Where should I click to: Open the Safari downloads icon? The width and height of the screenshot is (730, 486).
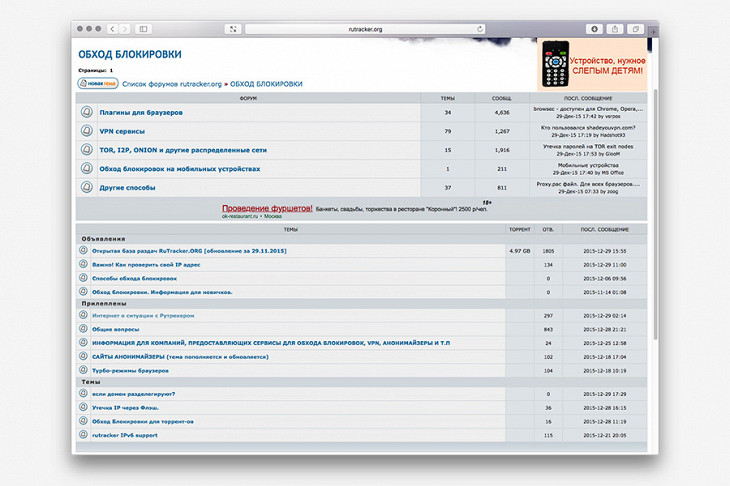point(594,29)
